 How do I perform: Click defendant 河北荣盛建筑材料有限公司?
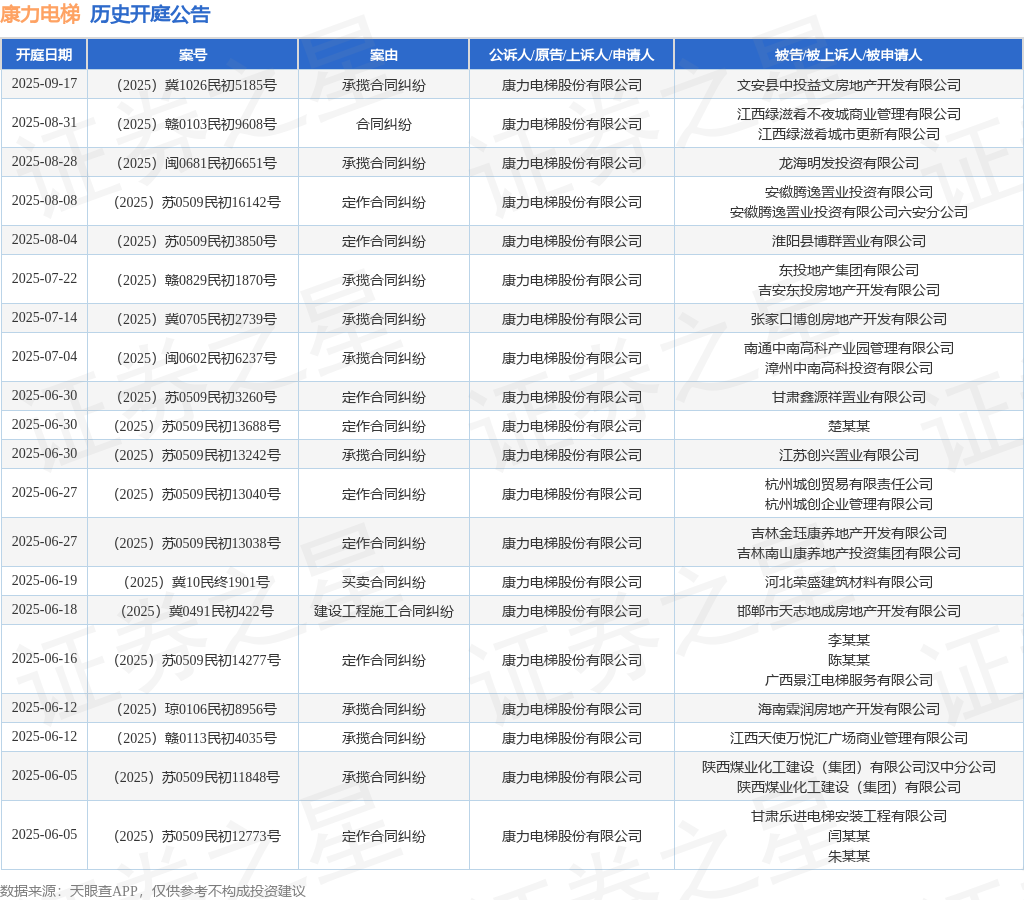[x=848, y=583]
